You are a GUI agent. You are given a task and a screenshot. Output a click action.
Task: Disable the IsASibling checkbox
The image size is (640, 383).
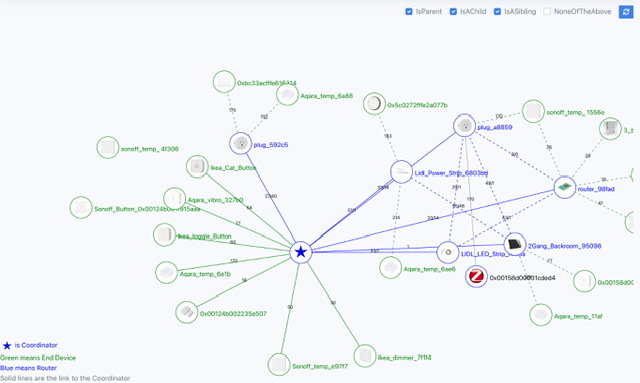click(497, 11)
